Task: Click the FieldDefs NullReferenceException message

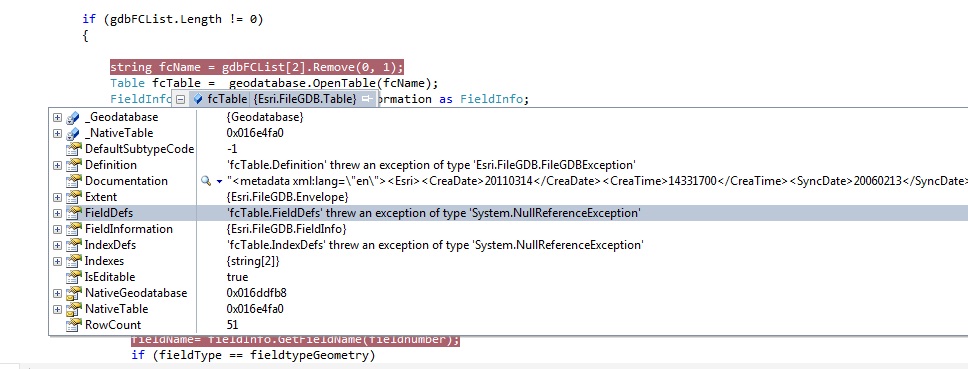Action: 433,213
